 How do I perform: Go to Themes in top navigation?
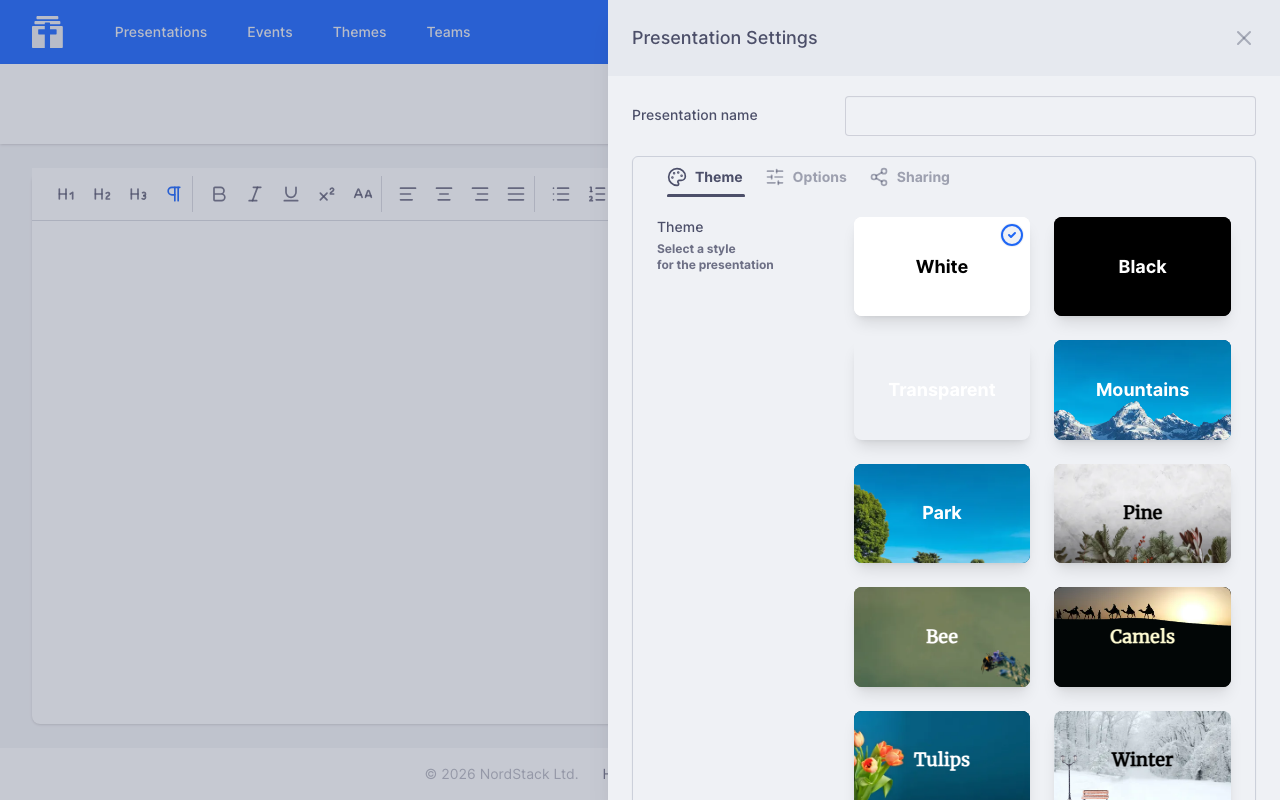360,32
